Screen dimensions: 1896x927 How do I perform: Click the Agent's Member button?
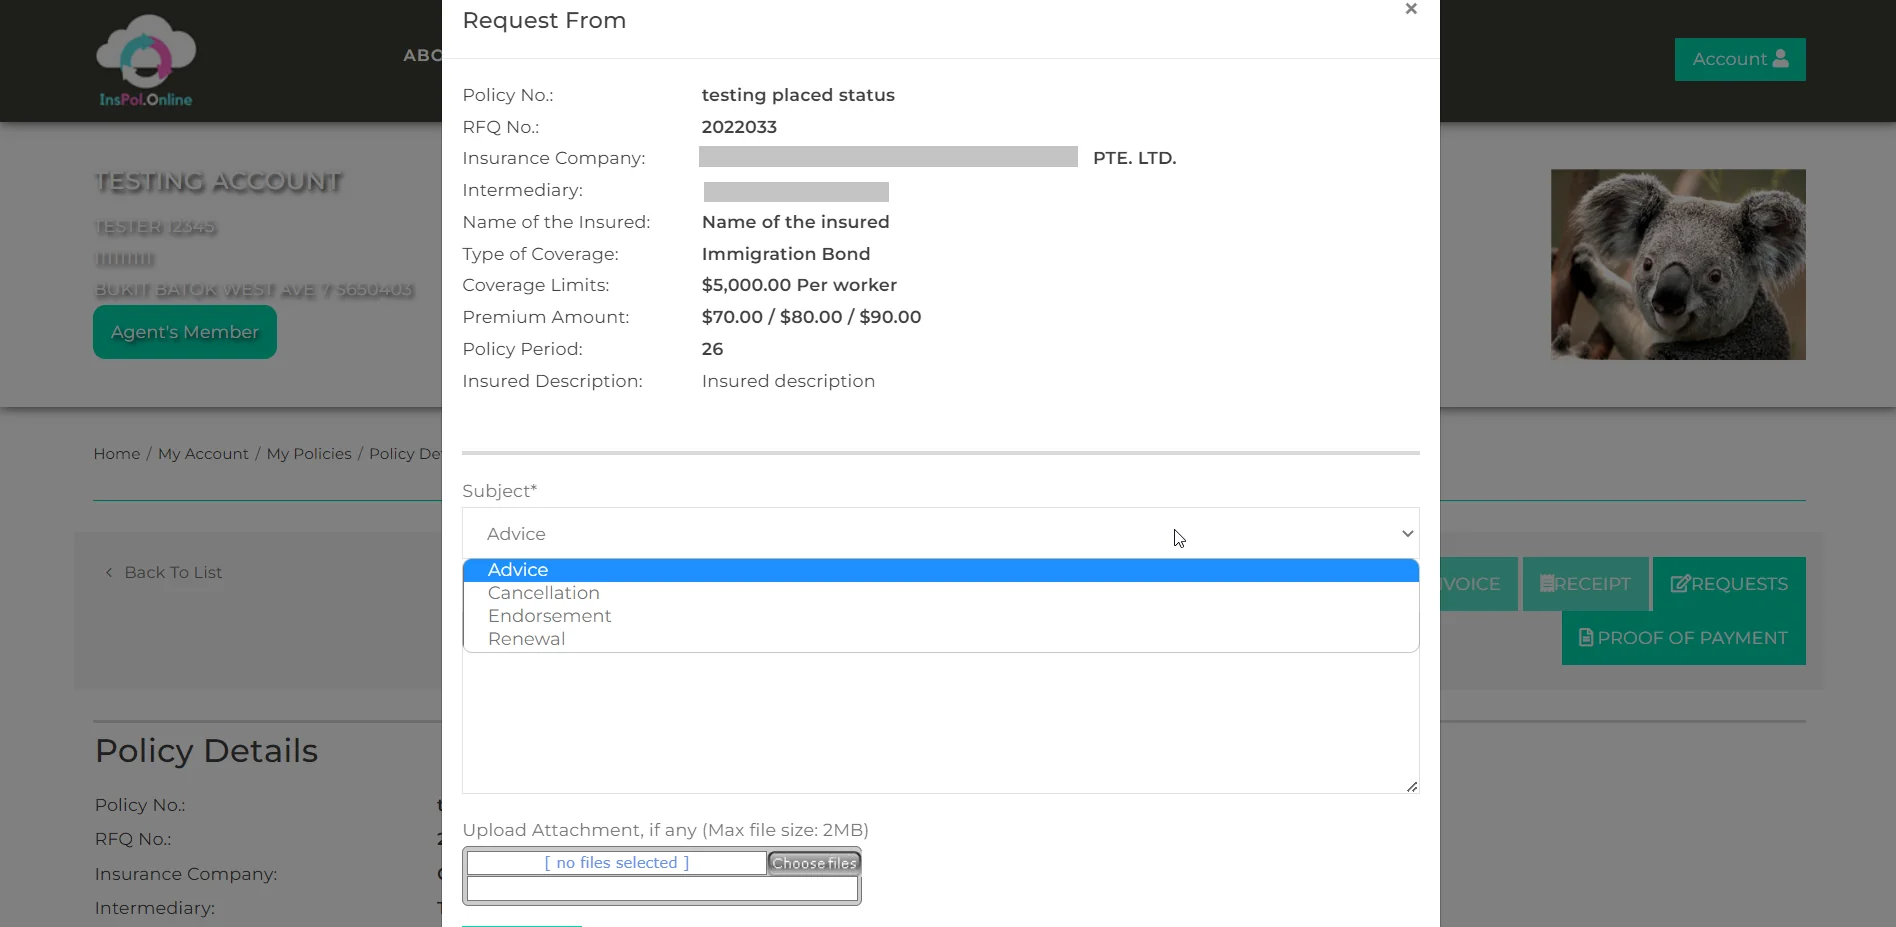point(185,332)
